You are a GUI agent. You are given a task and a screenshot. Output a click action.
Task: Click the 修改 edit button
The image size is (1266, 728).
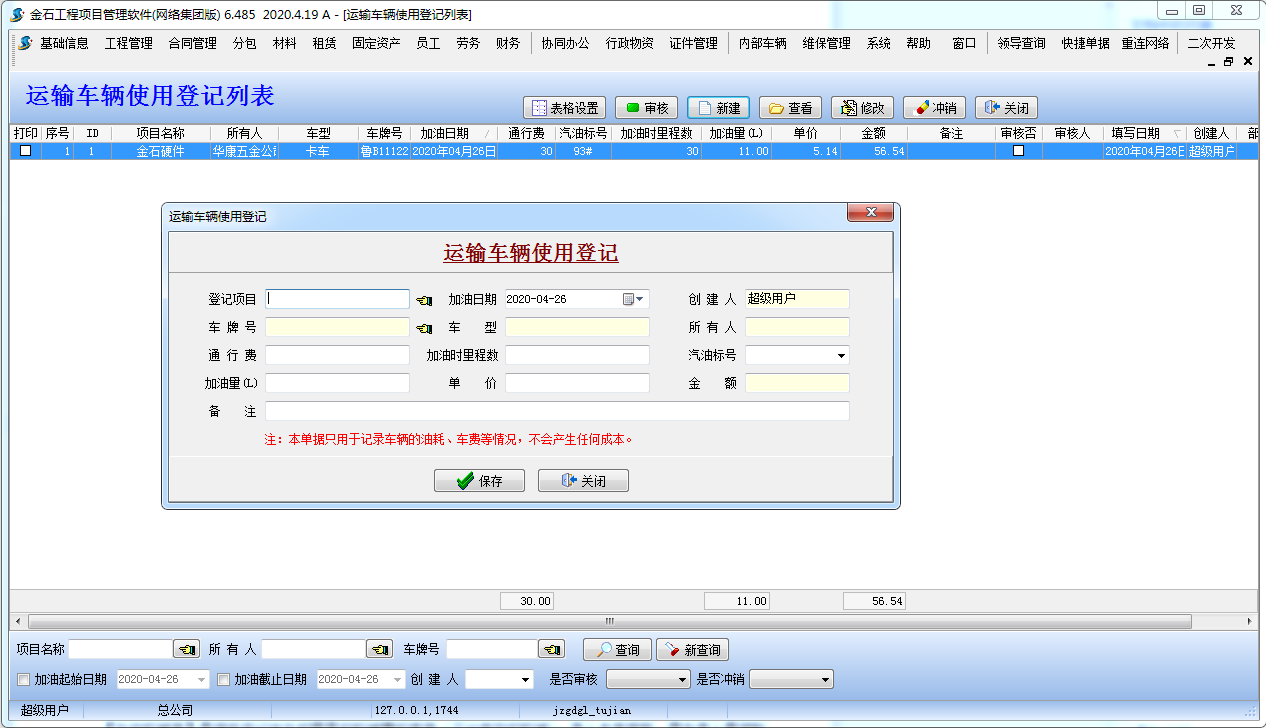862,108
